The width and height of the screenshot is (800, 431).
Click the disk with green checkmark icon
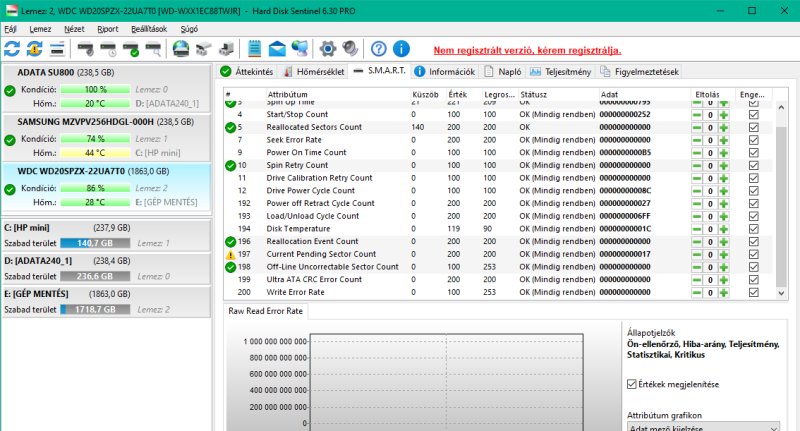click(x=131, y=49)
